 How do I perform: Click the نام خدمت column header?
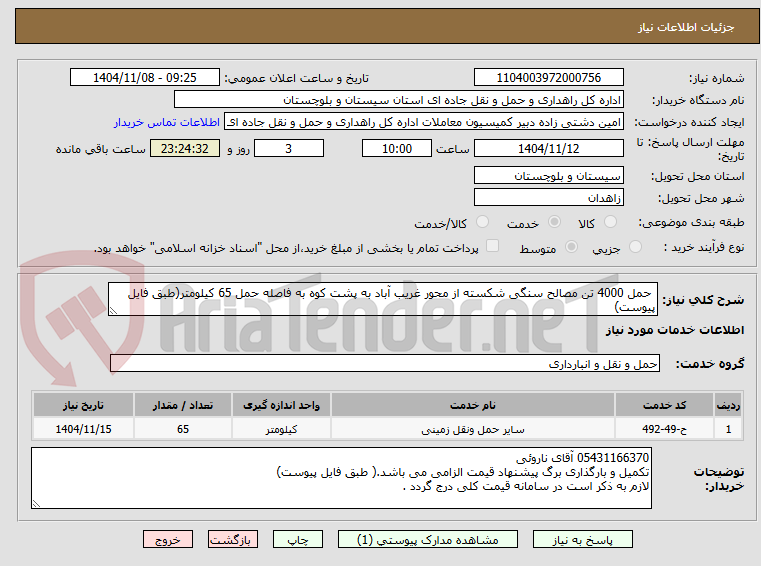click(473, 405)
